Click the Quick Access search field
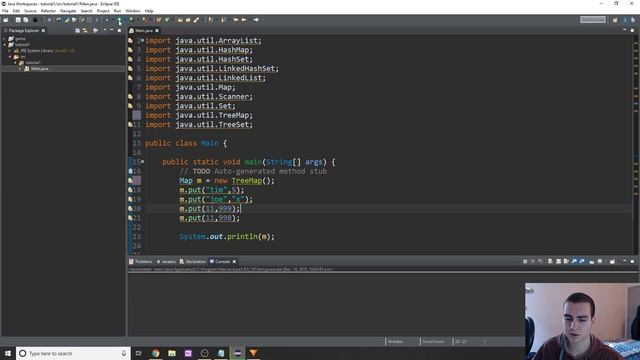640x360 pixels. [593, 20]
